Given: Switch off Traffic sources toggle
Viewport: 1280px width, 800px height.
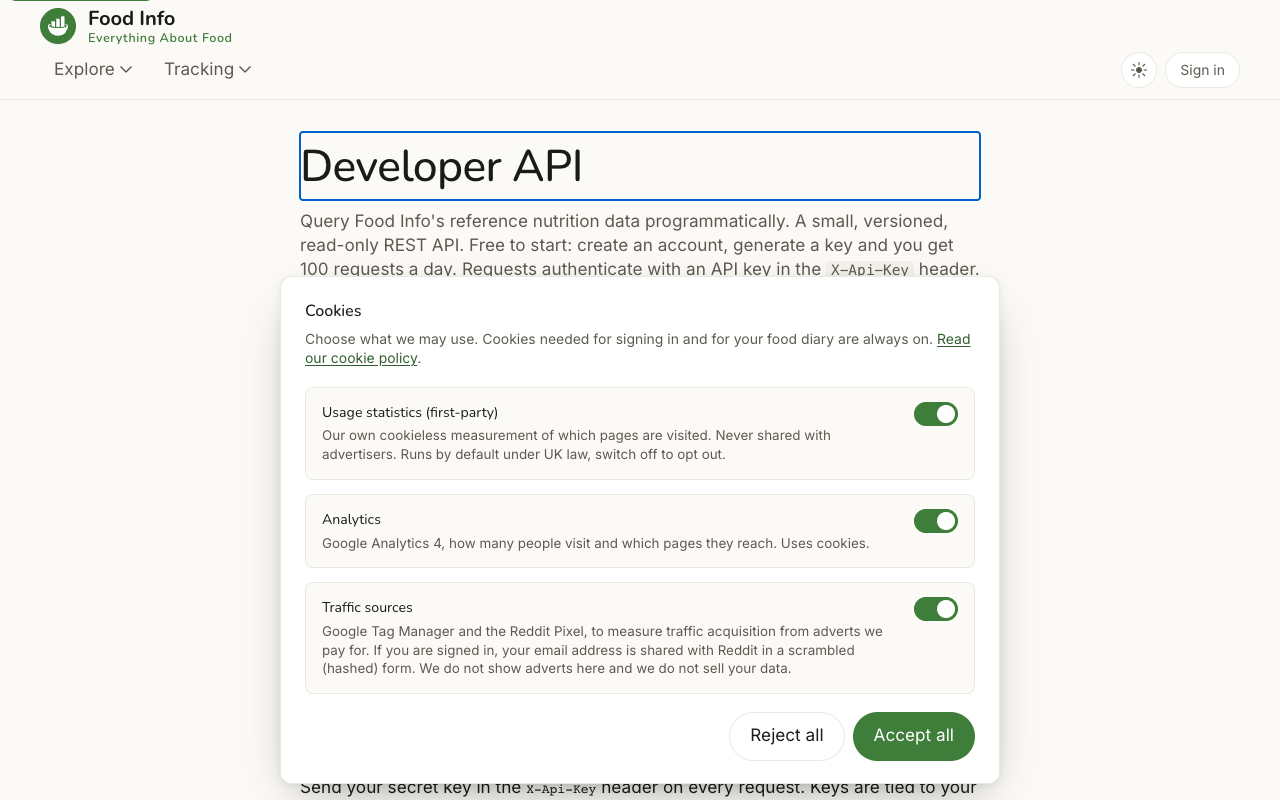Looking at the screenshot, I should [x=936, y=609].
